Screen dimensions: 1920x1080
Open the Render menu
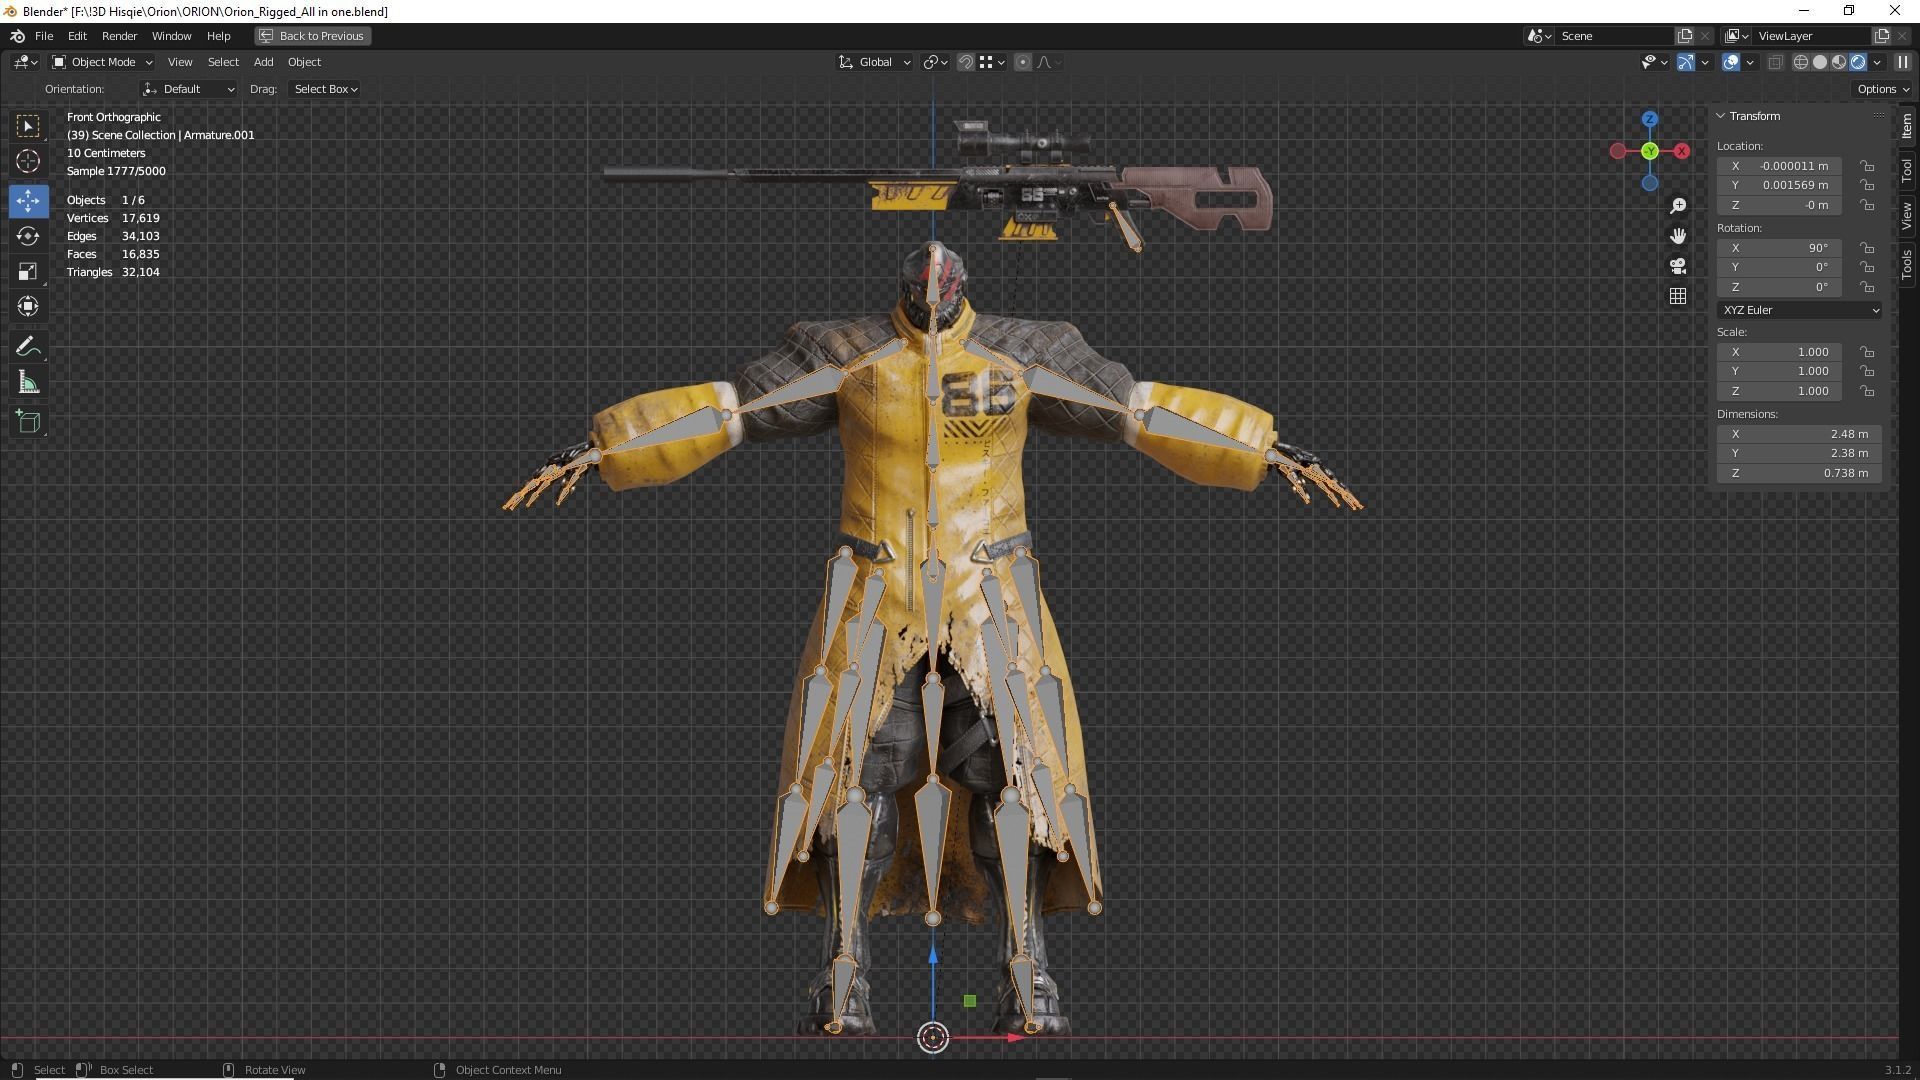click(119, 36)
